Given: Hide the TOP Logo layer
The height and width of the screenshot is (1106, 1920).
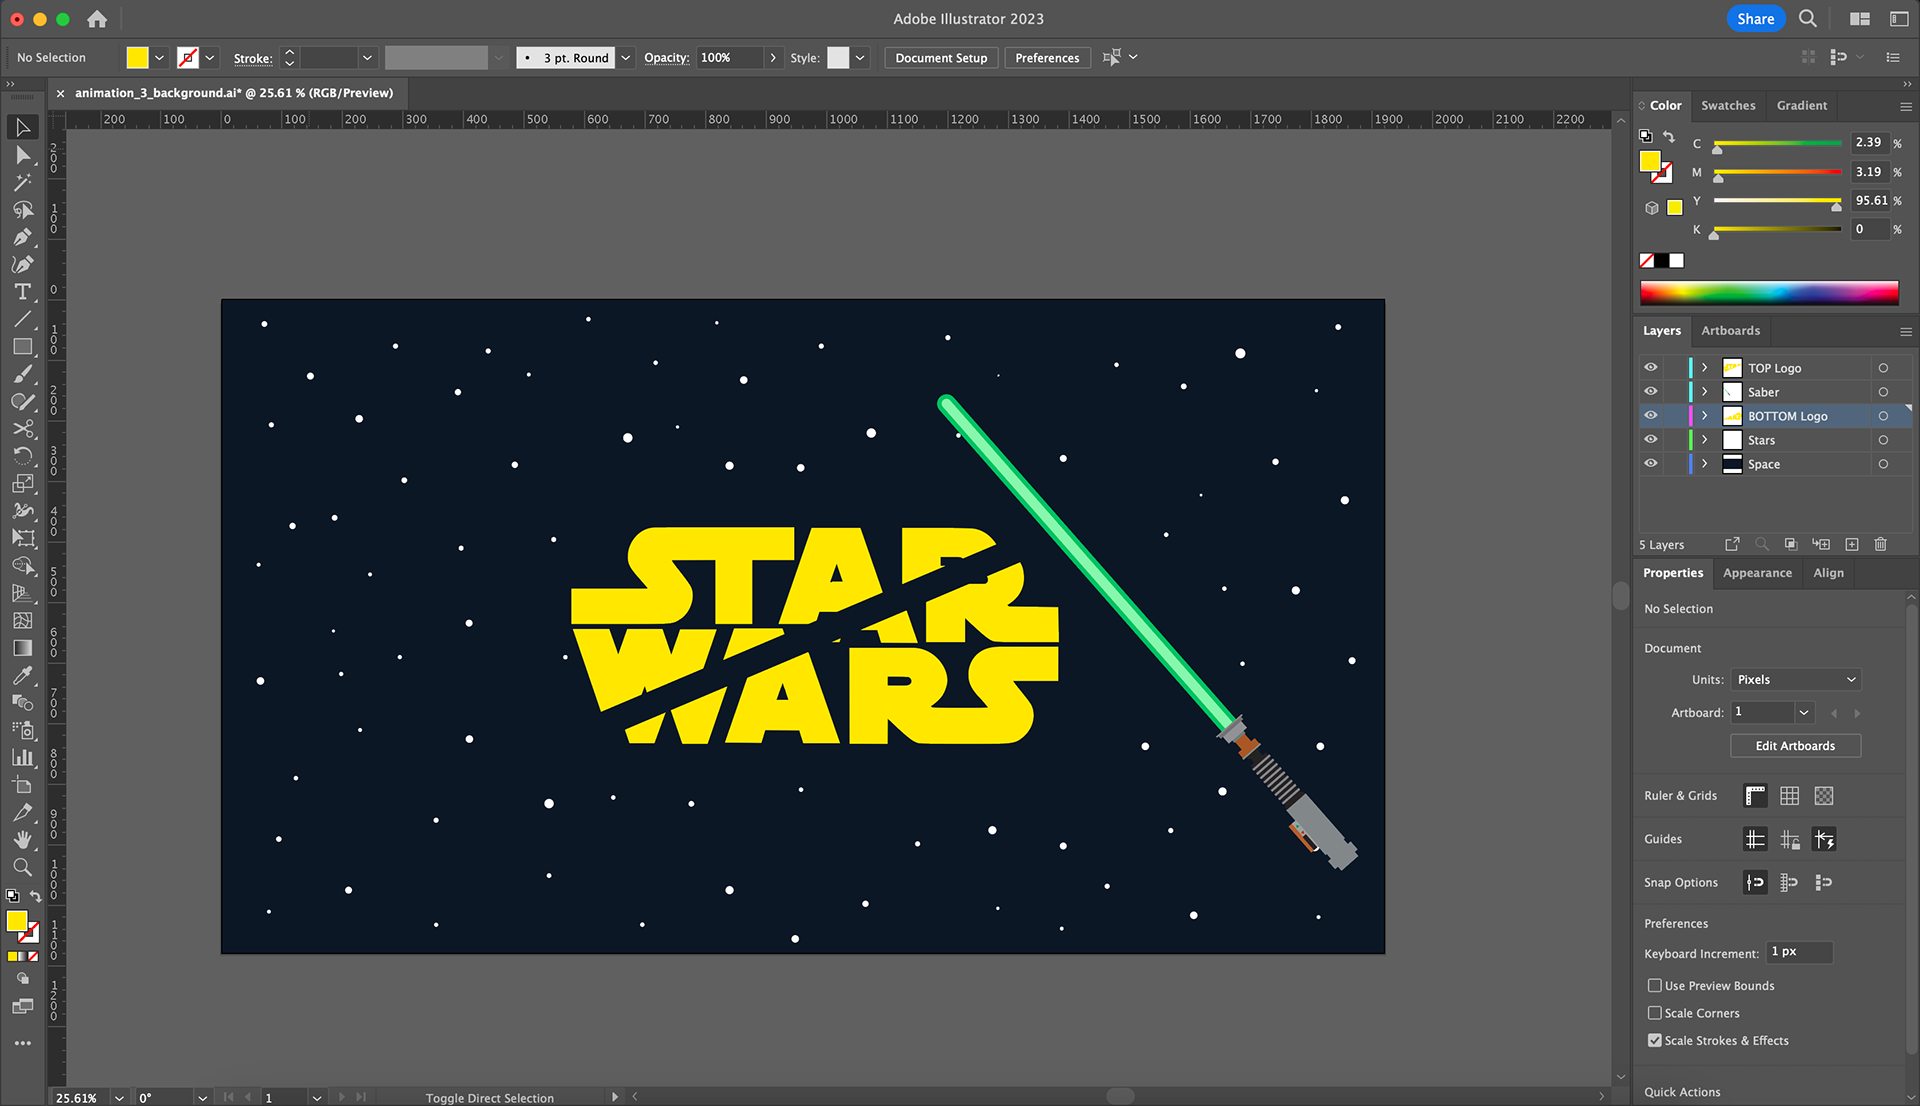Looking at the screenshot, I should point(1651,367).
